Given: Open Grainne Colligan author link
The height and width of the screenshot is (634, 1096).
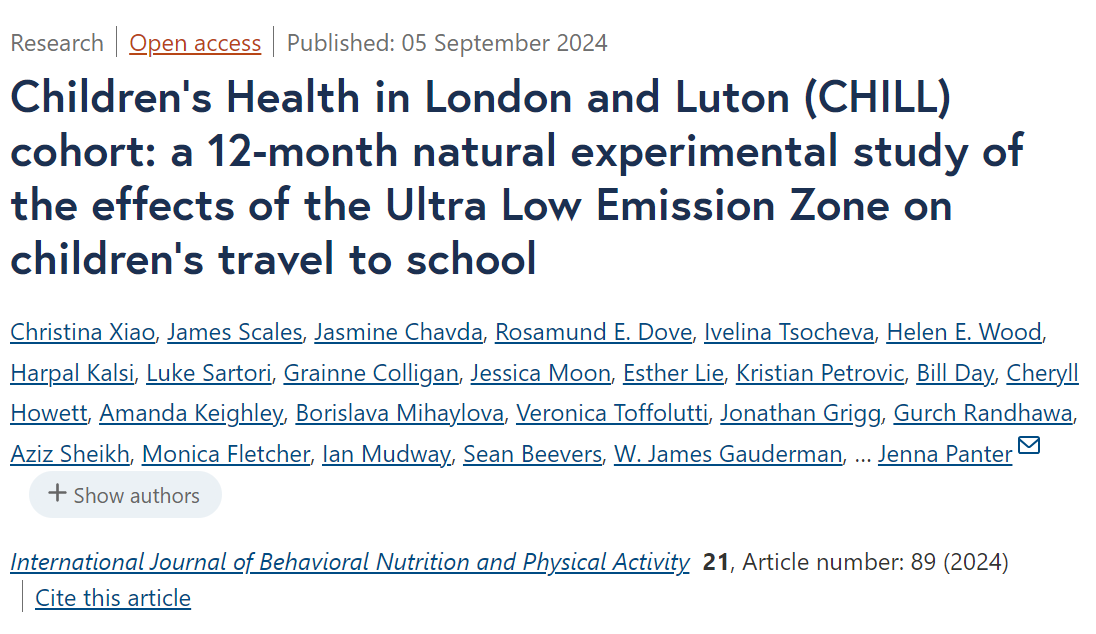Looking at the screenshot, I should (371, 373).
